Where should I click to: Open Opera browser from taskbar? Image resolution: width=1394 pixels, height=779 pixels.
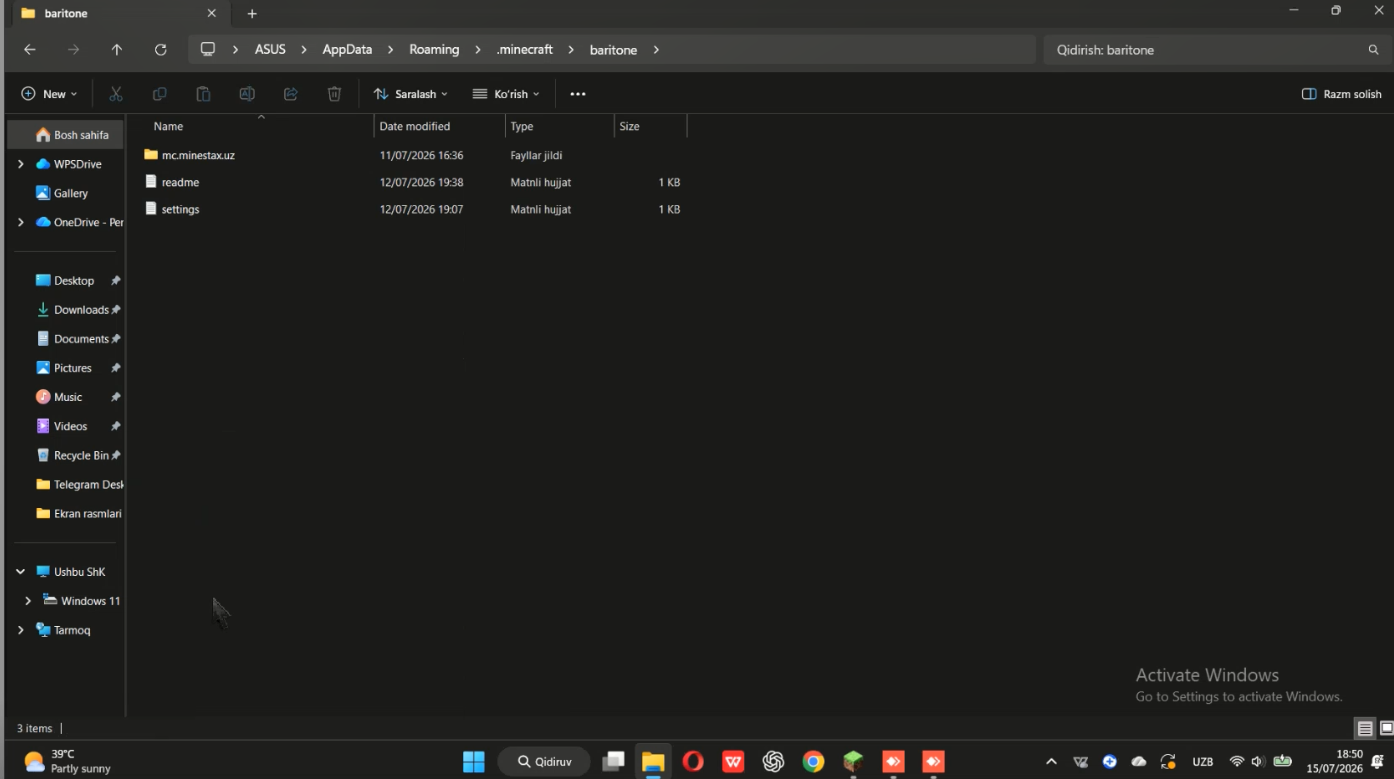point(693,762)
